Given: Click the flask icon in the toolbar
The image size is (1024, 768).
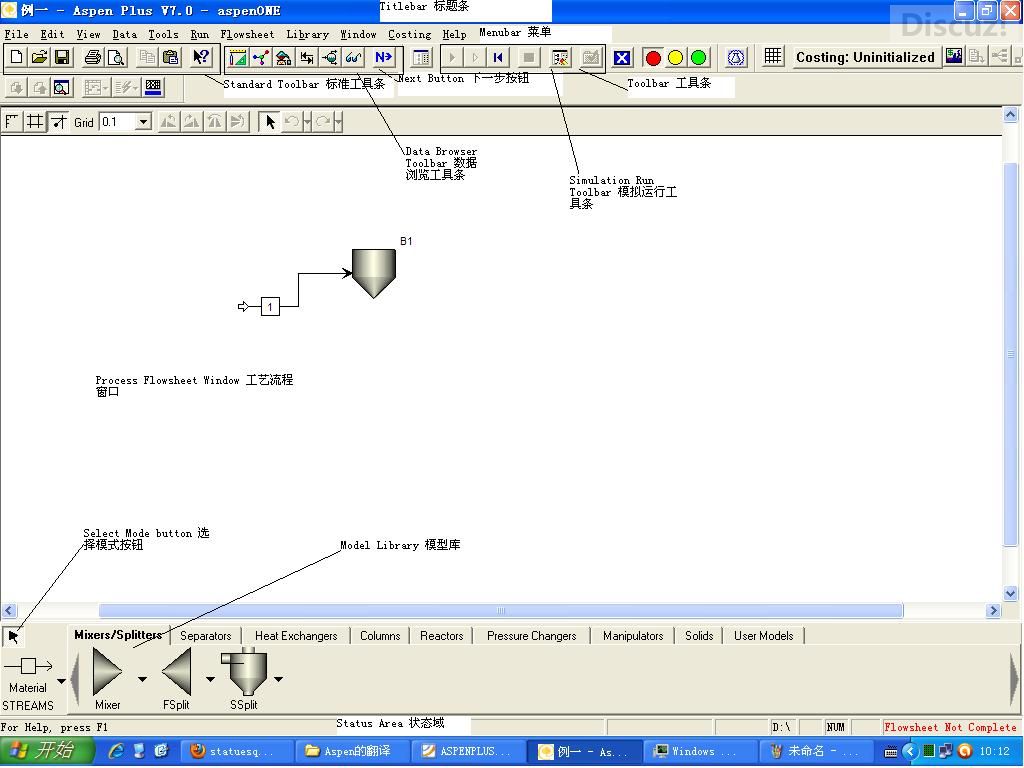Looking at the screenshot, I should coord(736,58).
